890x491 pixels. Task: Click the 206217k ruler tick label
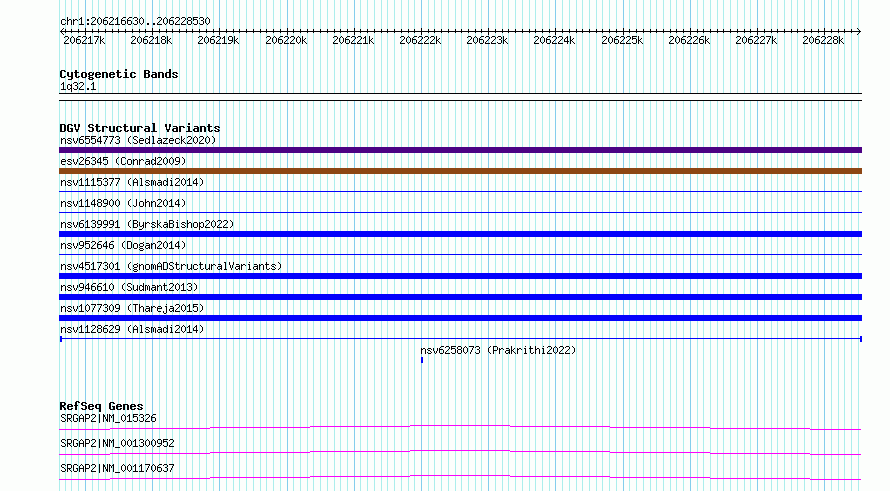tap(84, 40)
